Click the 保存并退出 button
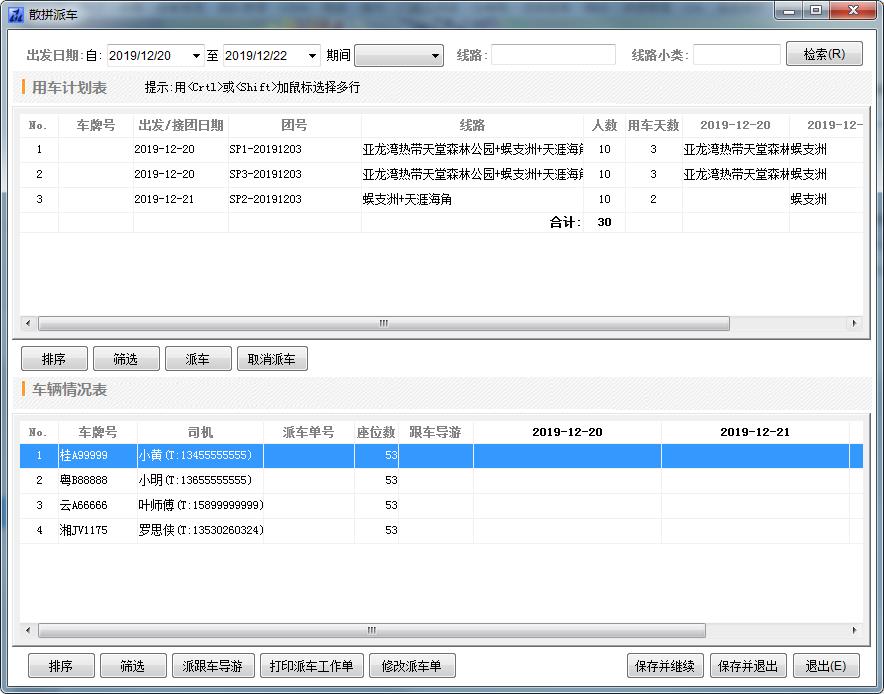 click(748, 666)
